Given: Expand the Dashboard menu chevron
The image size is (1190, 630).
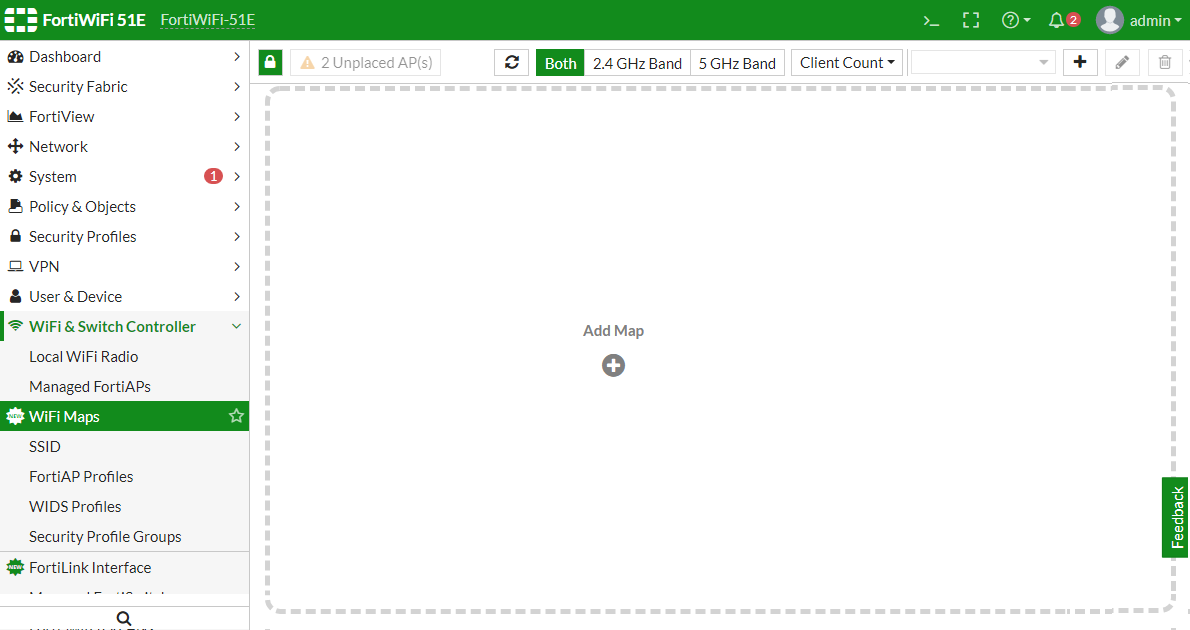Looking at the screenshot, I should (x=237, y=57).
